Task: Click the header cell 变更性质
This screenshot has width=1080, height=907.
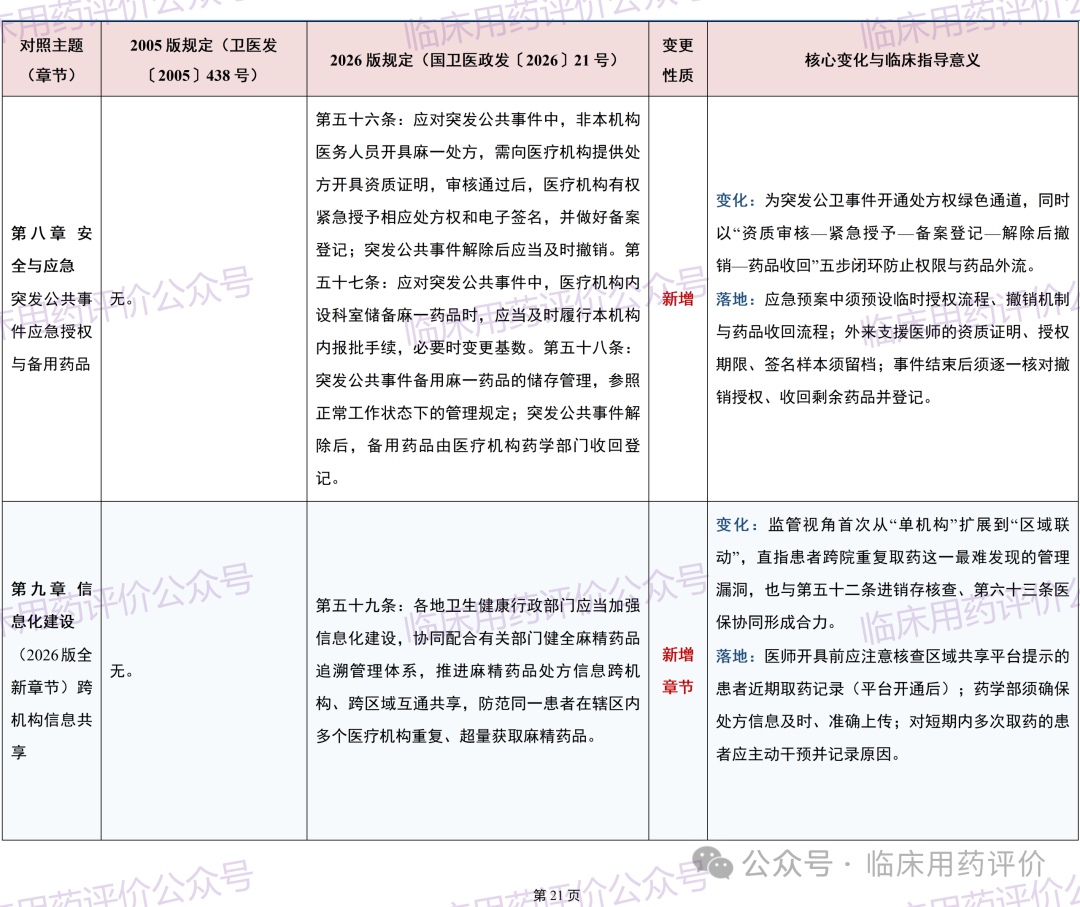Action: [678, 60]
